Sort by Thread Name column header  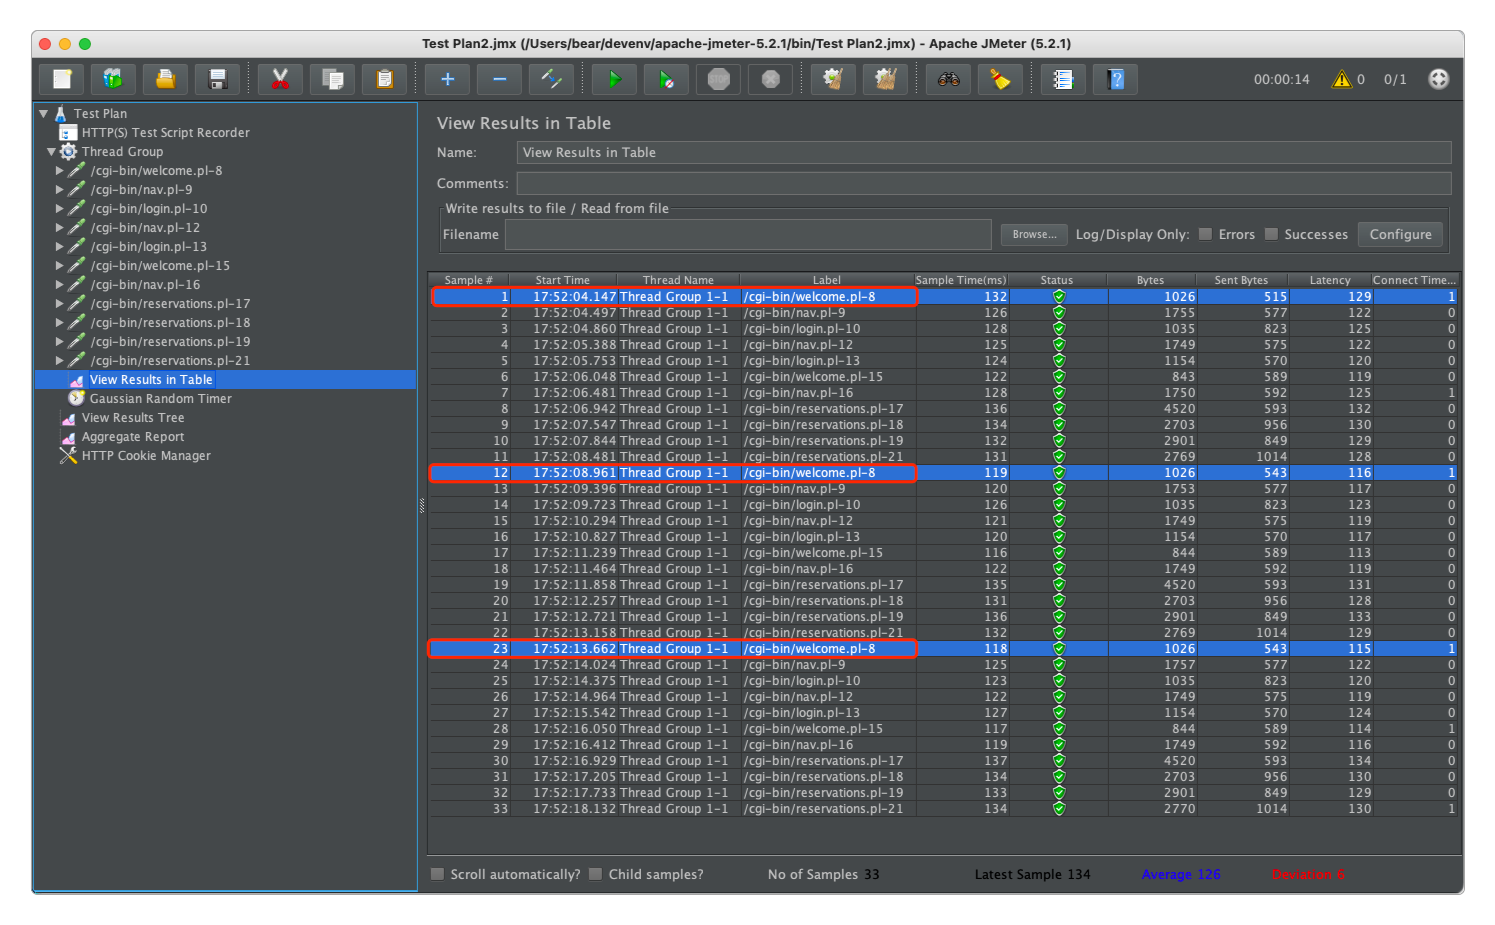678,280
